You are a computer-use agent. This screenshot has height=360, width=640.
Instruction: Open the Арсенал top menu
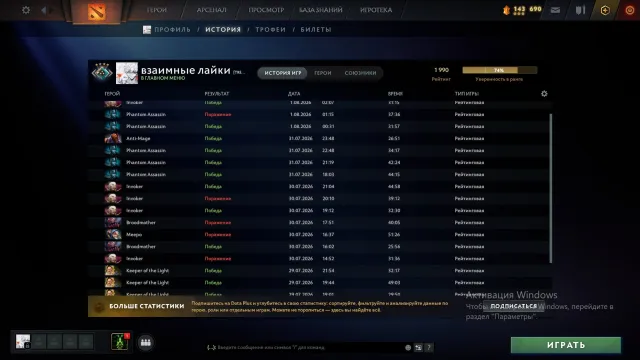[211, 10]
